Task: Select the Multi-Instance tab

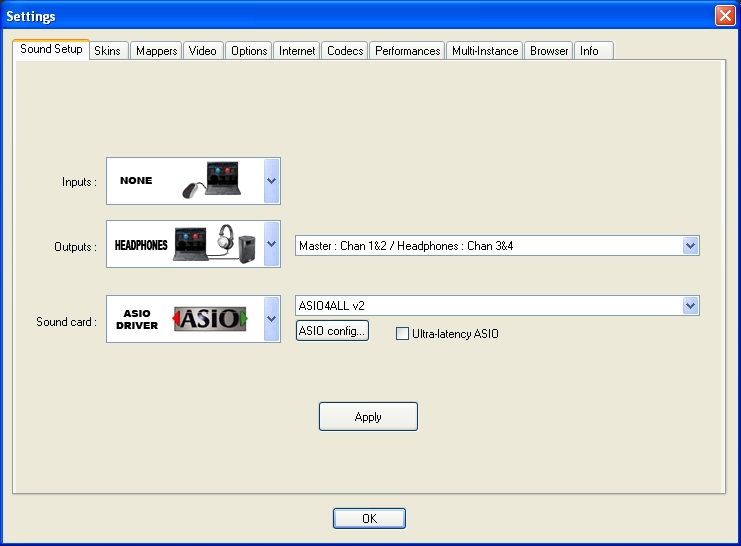Action: click(485, 51)
